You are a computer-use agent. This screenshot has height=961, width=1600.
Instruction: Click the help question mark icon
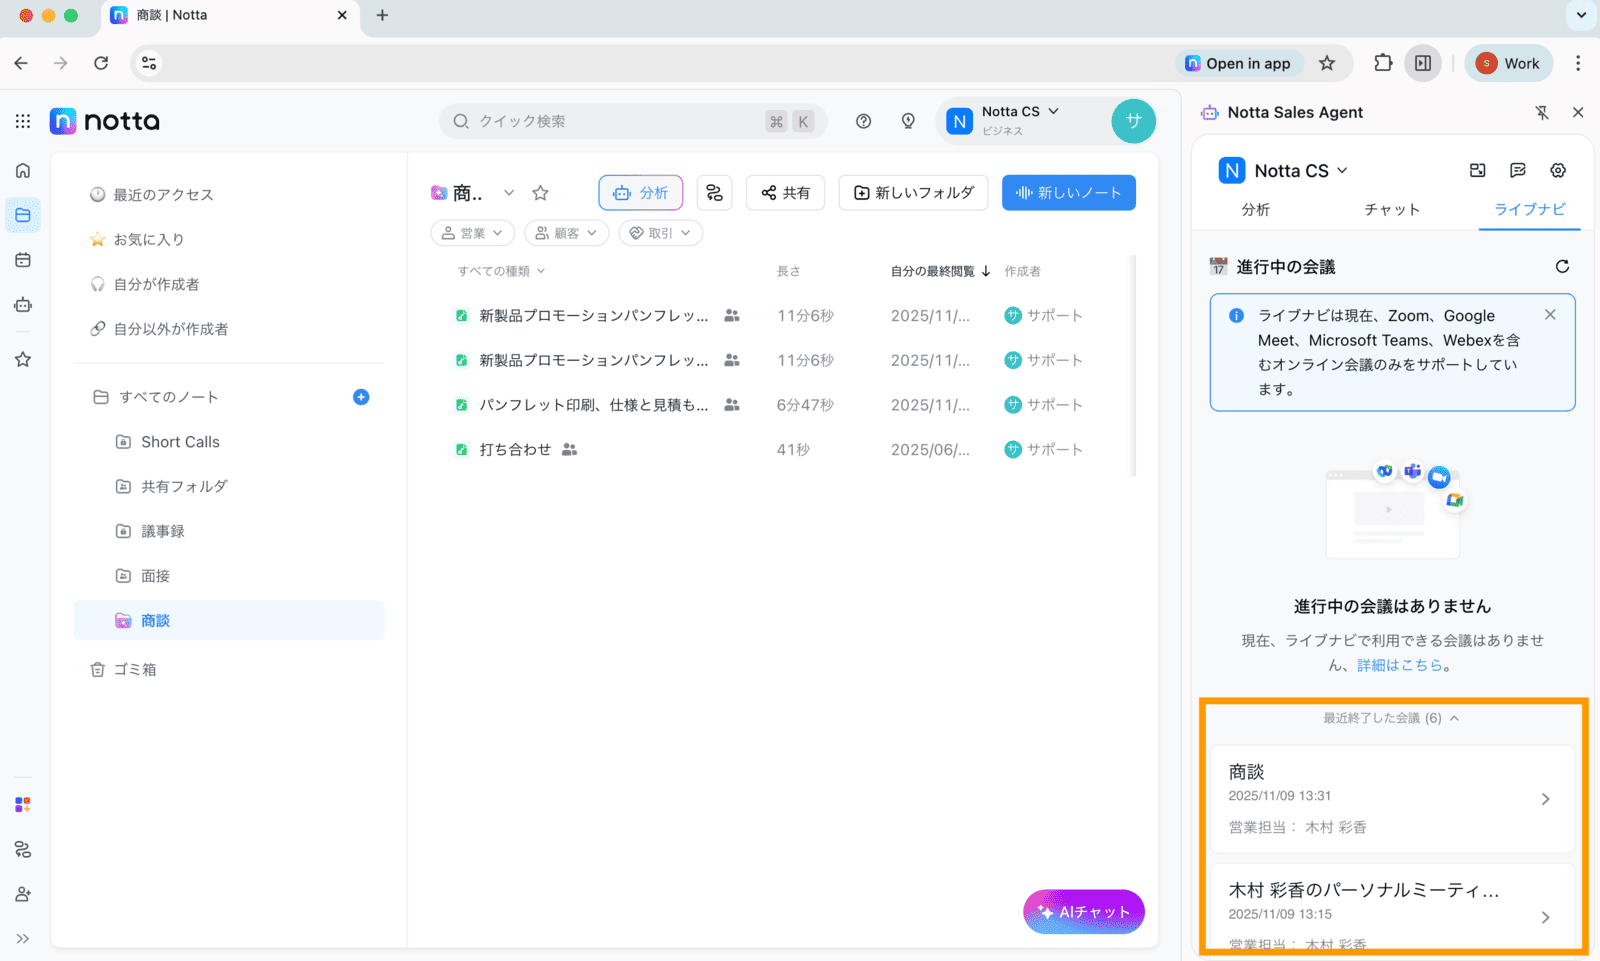coord(863,121)
